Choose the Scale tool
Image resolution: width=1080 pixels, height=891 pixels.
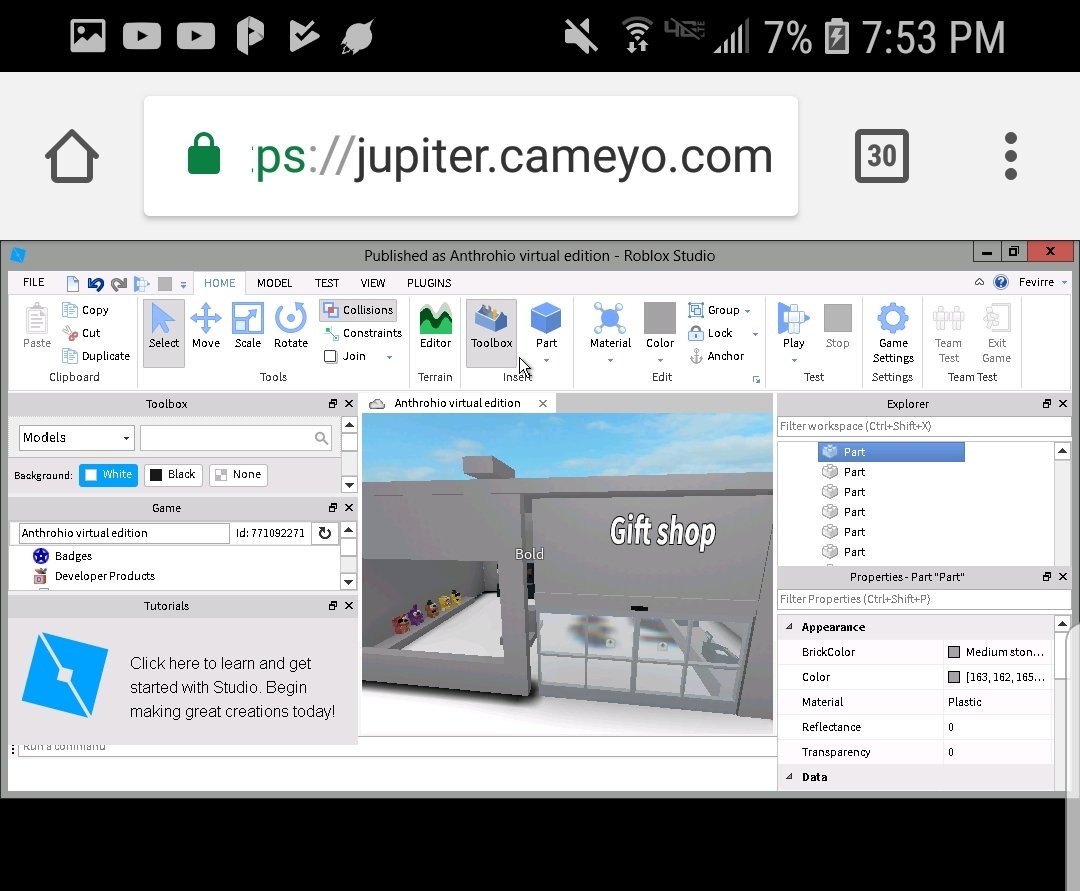tap(247, 326)
